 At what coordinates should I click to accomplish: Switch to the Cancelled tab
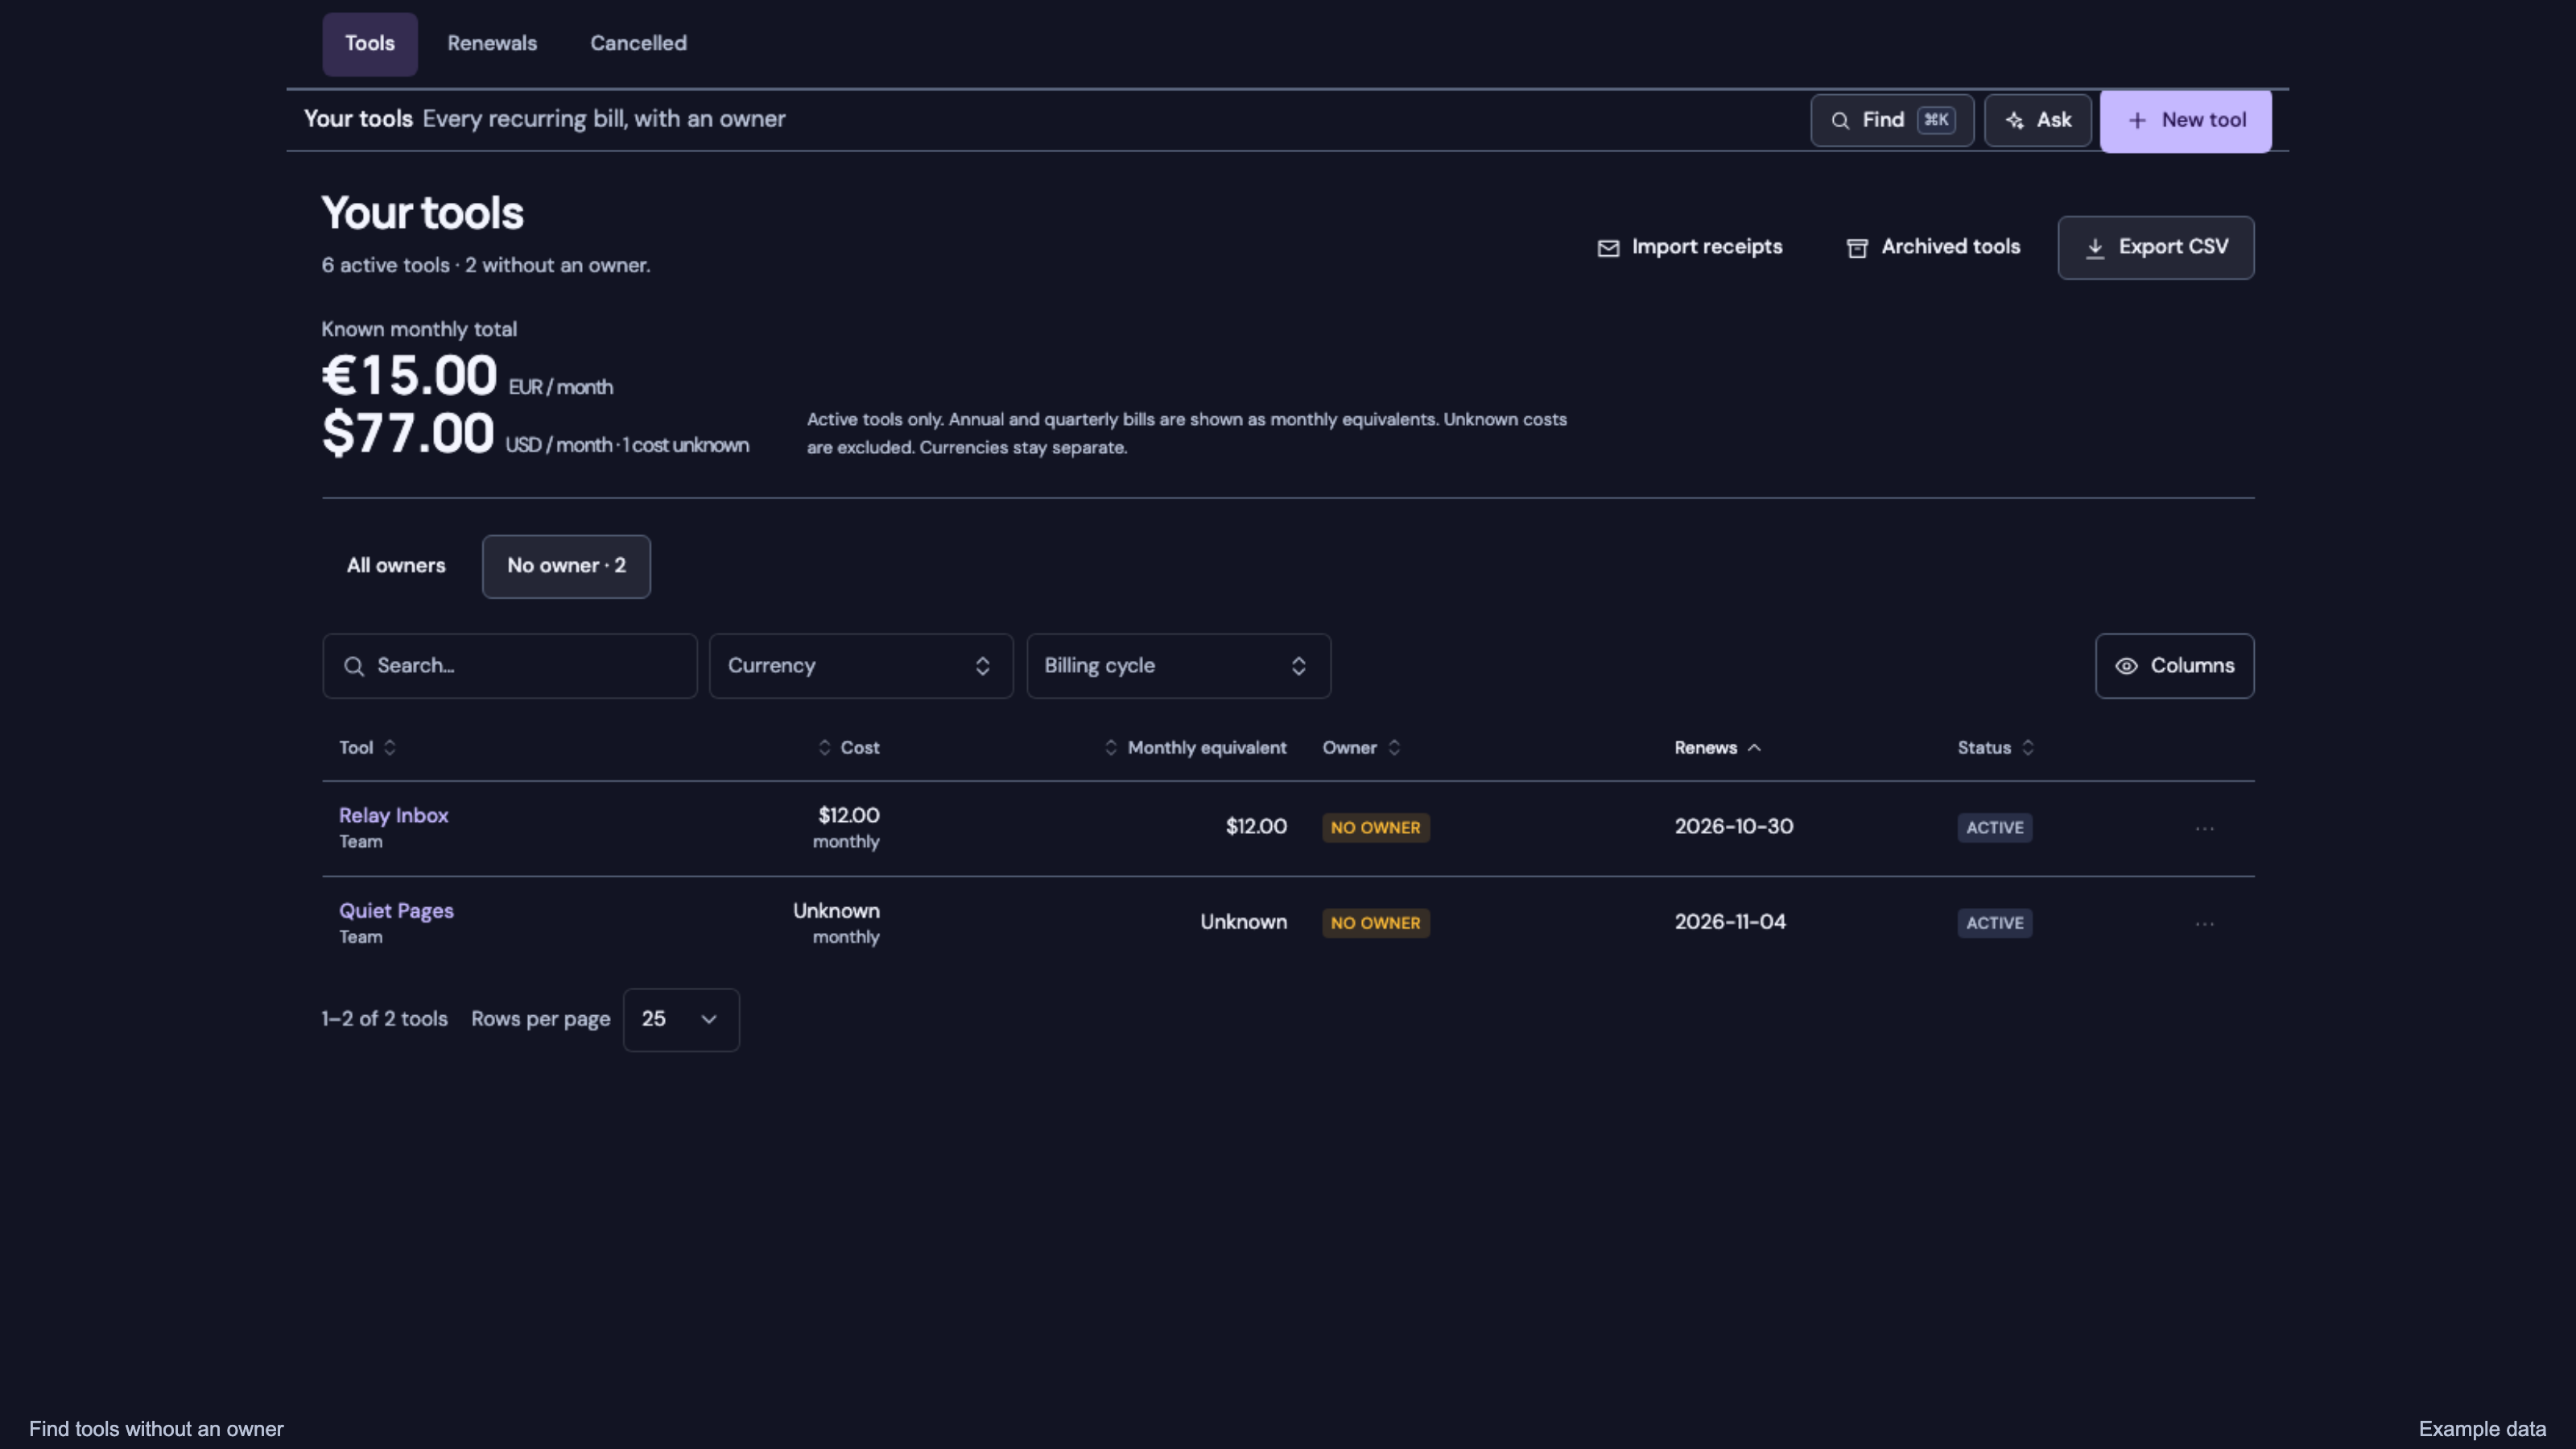[x=638, y=43]
